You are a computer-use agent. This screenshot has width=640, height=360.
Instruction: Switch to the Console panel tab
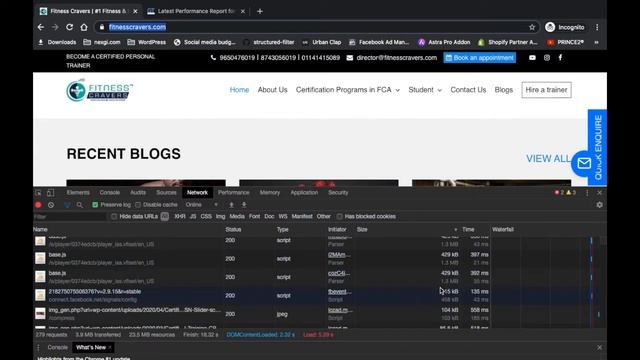point(110,193)
